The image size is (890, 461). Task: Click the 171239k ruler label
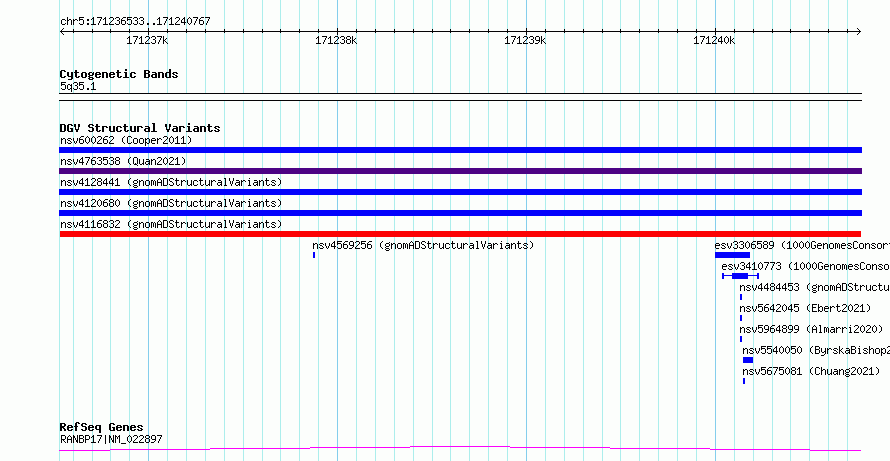[525, 40]
